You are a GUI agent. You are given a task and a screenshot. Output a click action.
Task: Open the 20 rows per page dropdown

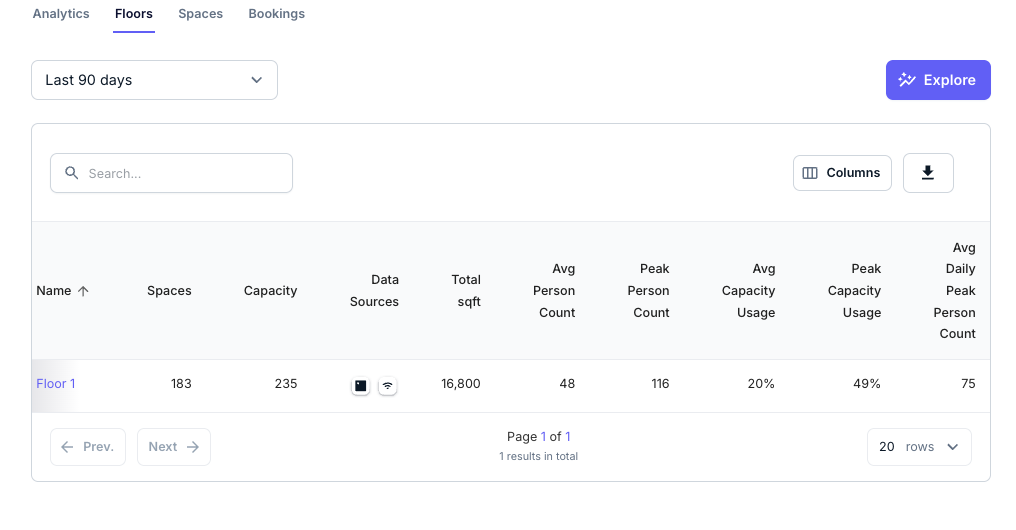(918, 447)
